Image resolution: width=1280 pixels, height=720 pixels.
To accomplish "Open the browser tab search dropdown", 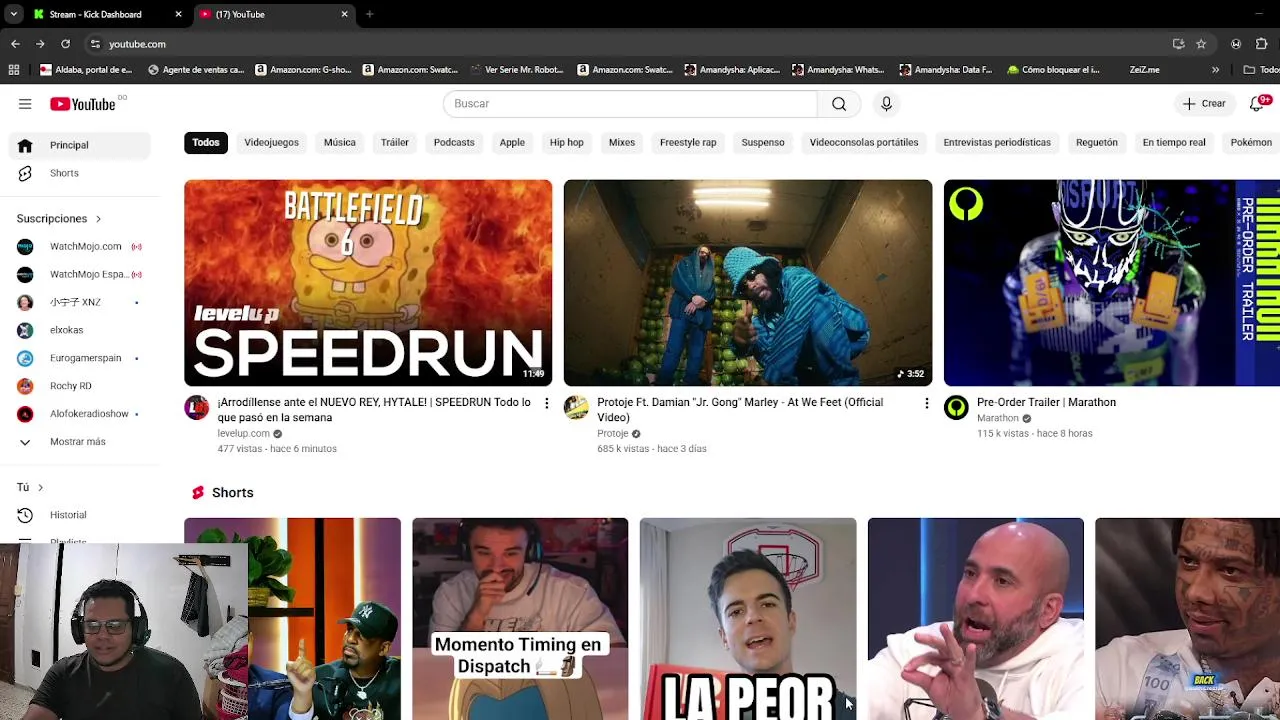I will point(13,14).
